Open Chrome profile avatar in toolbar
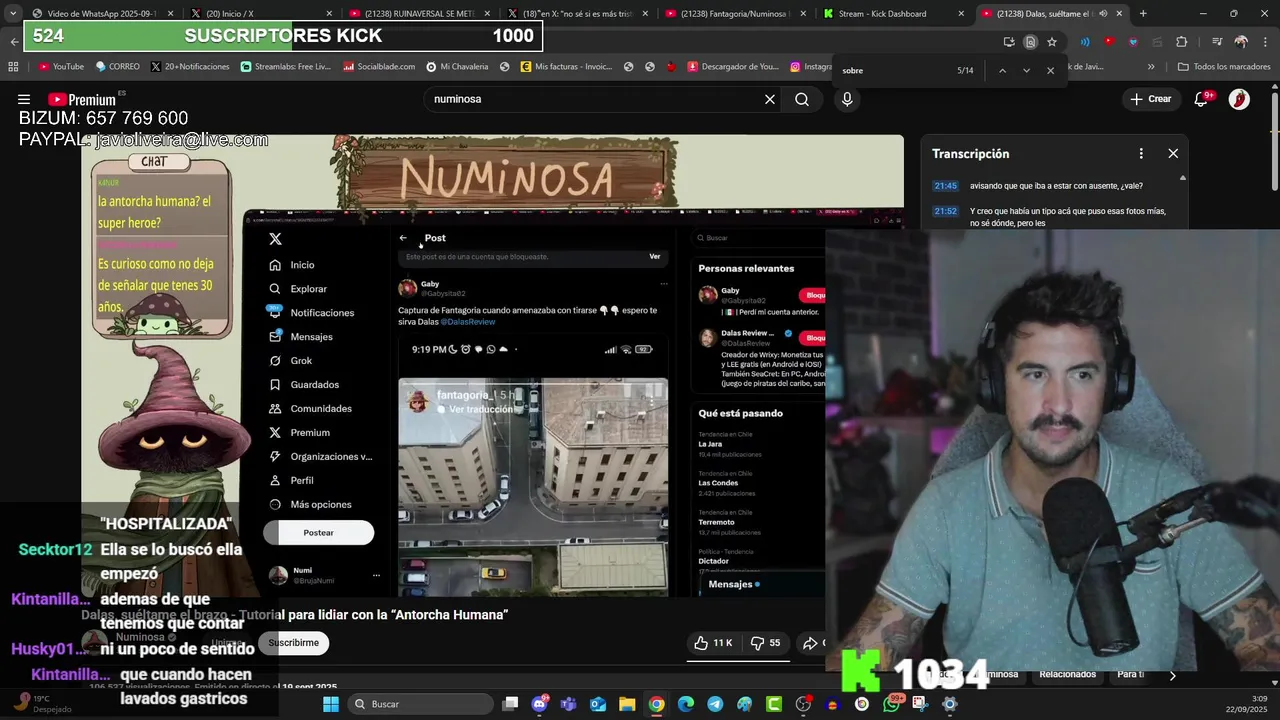 click(x=1241, y=42)
